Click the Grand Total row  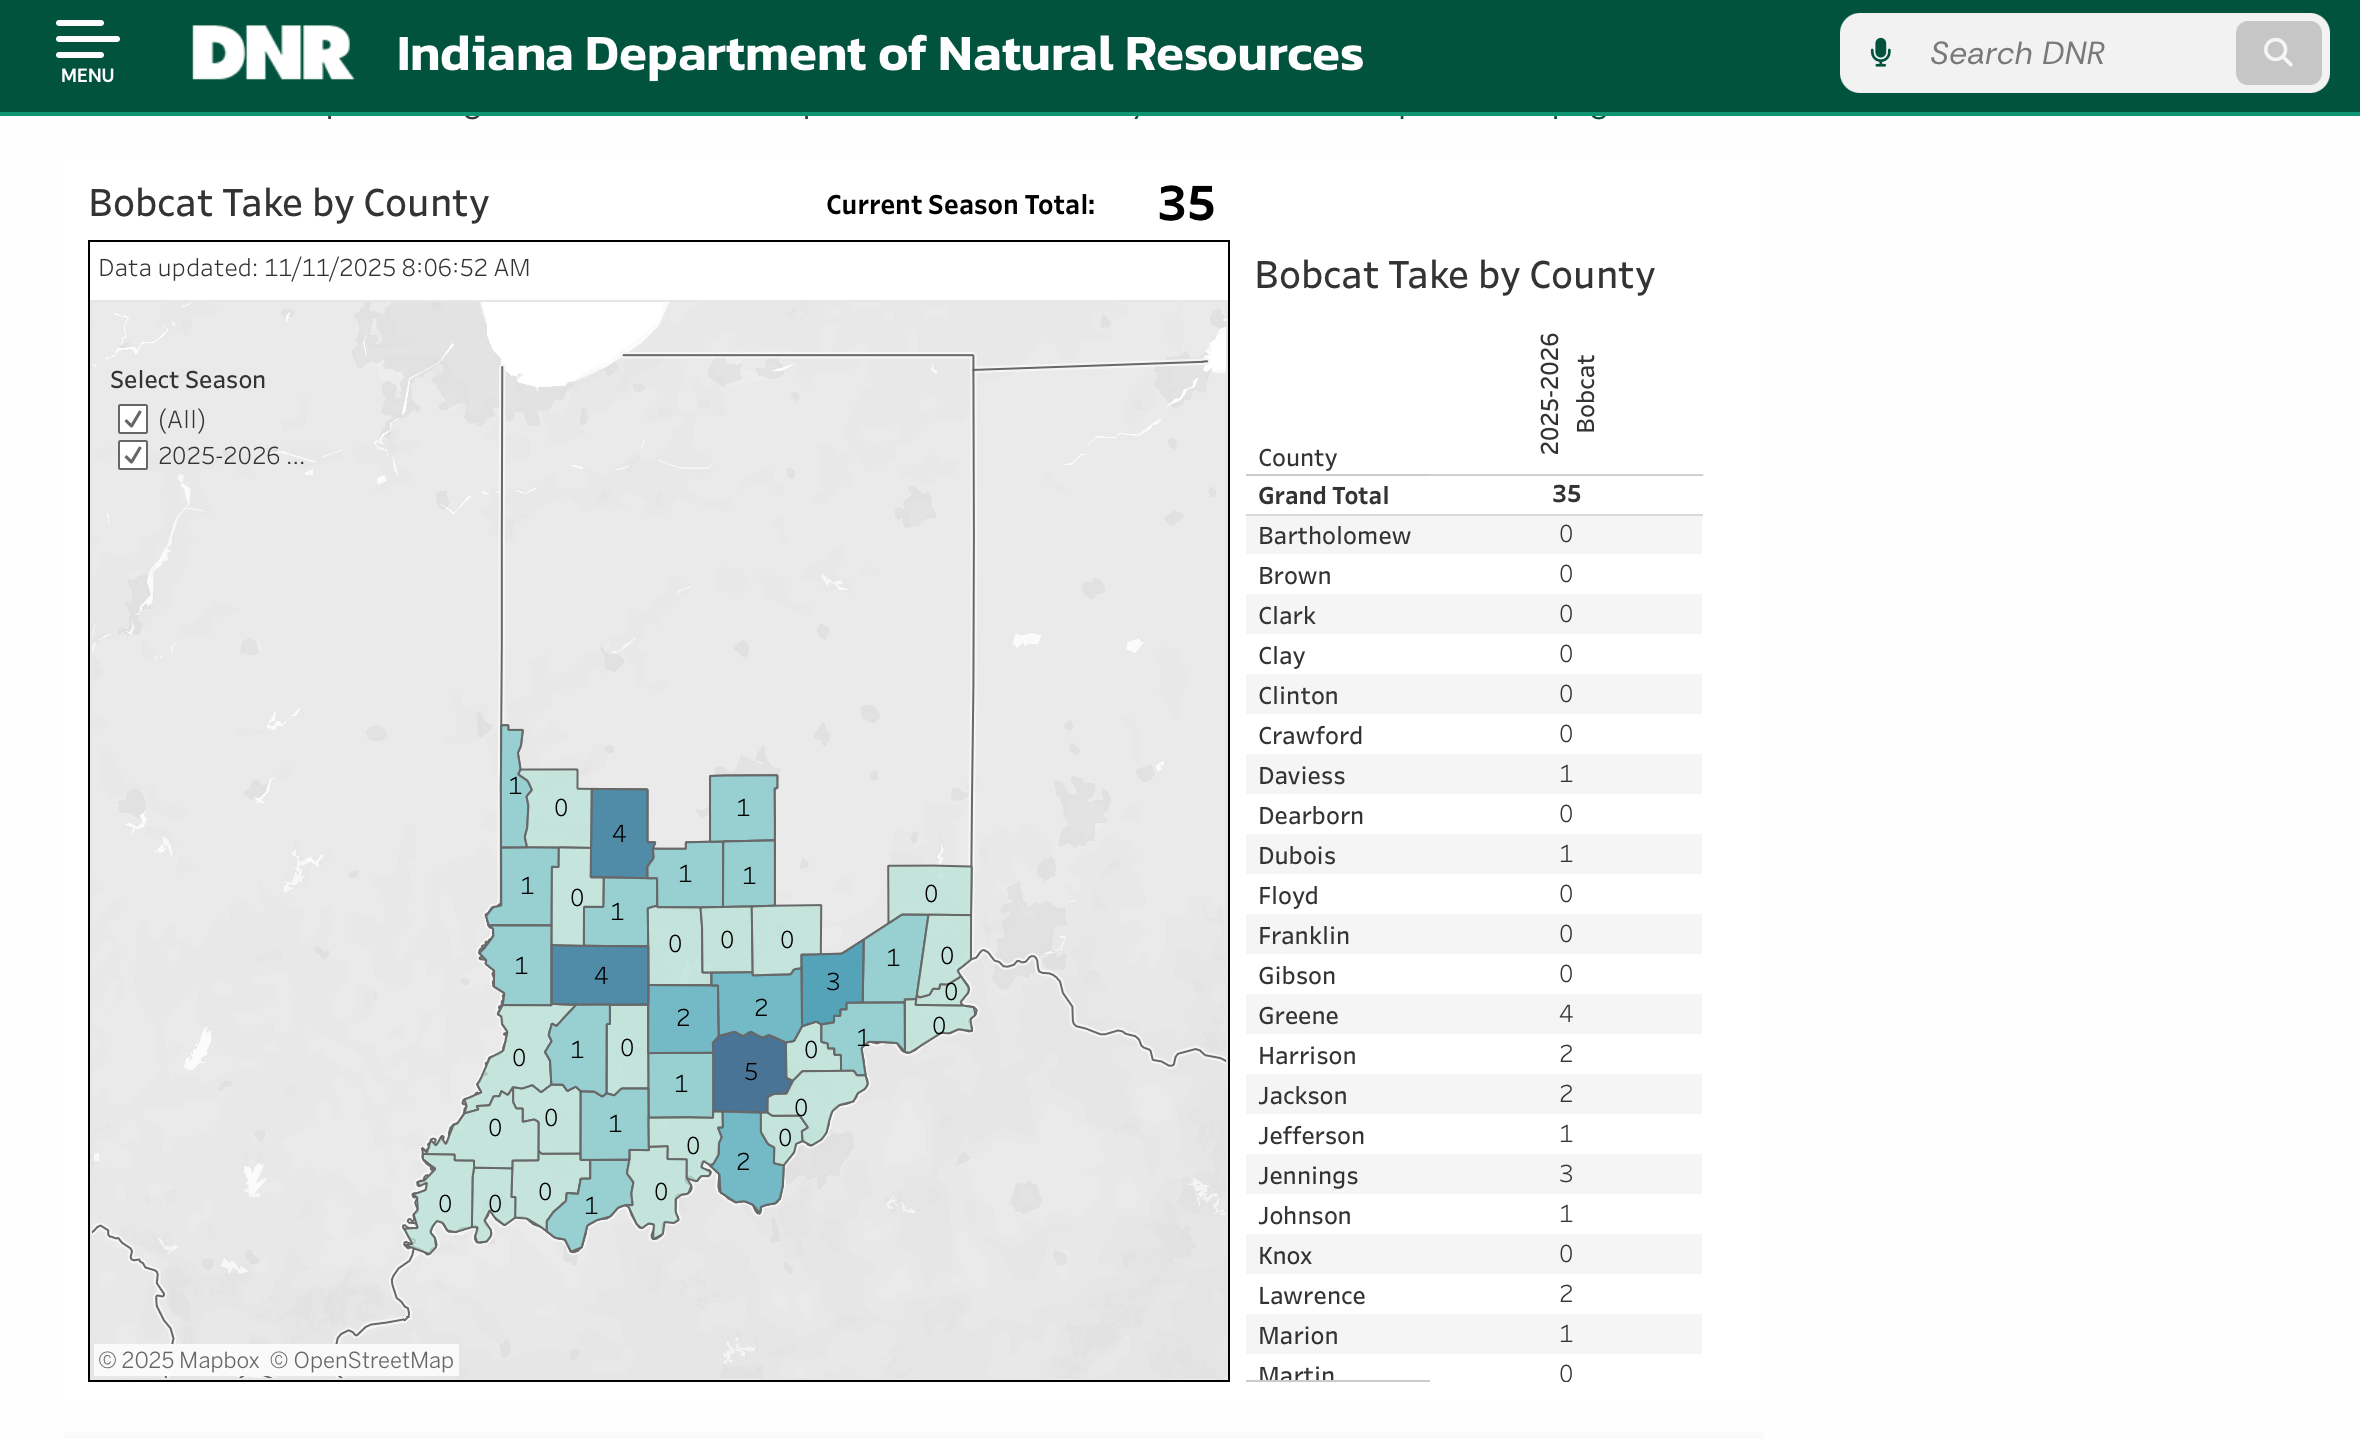(1323, 495)
